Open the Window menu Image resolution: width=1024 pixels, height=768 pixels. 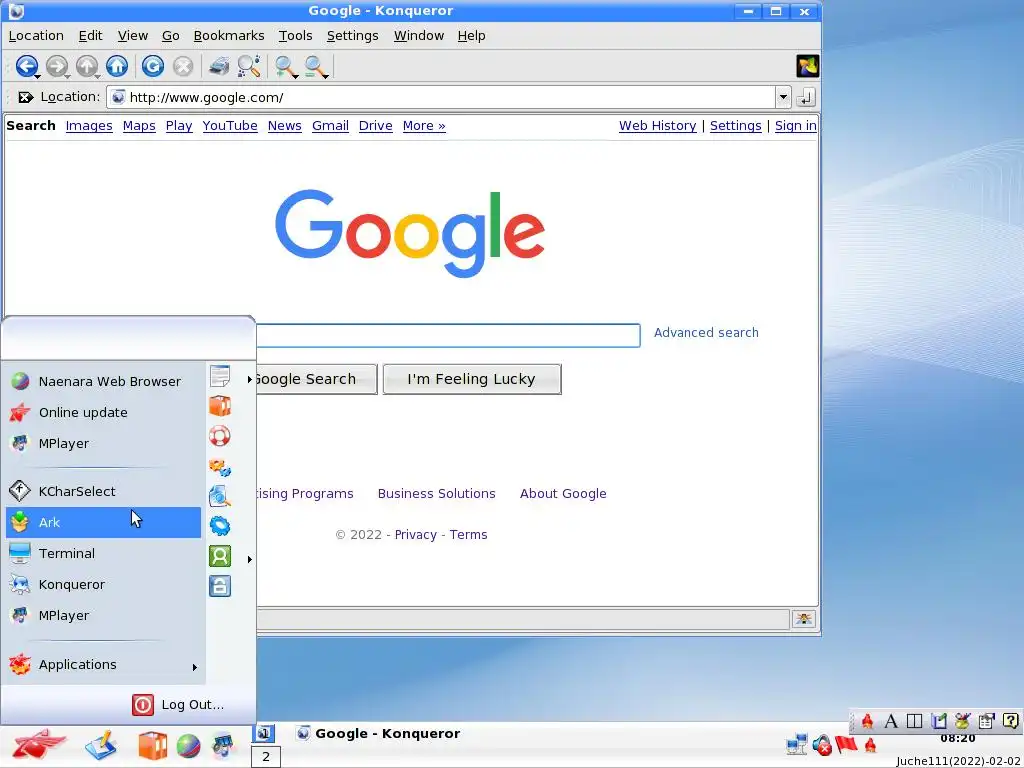419,35
